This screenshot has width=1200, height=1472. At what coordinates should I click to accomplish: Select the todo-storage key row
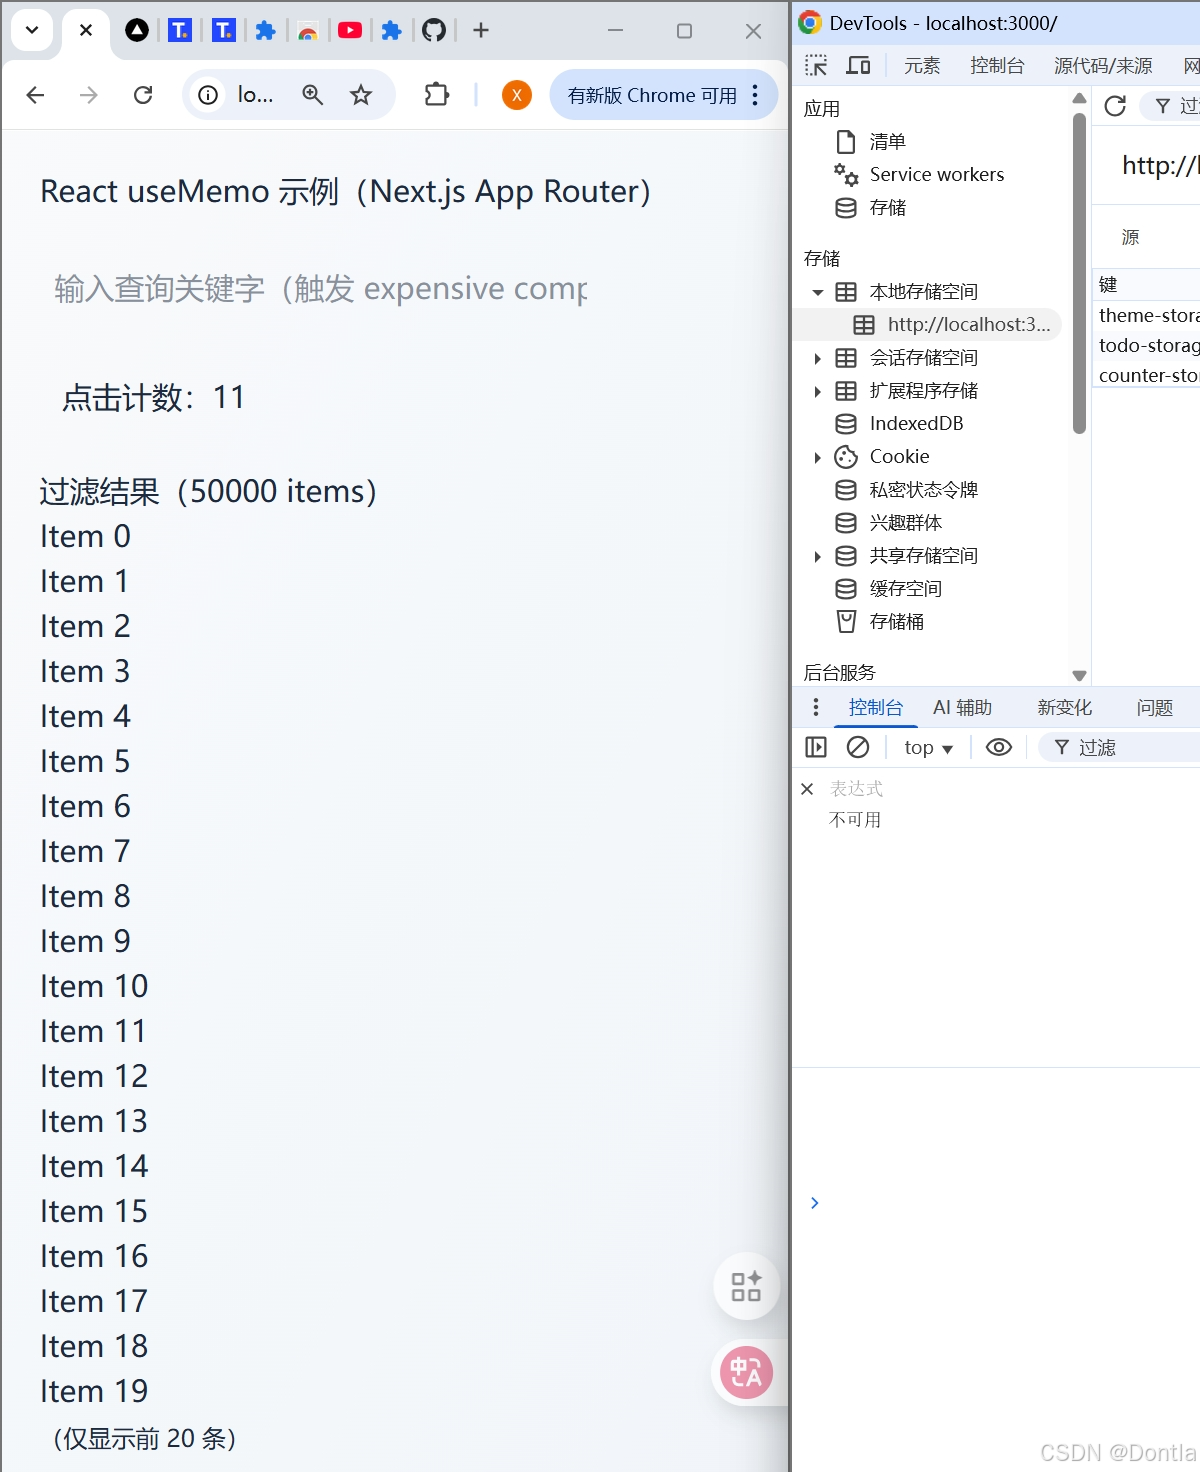(x=1147, y=346)
